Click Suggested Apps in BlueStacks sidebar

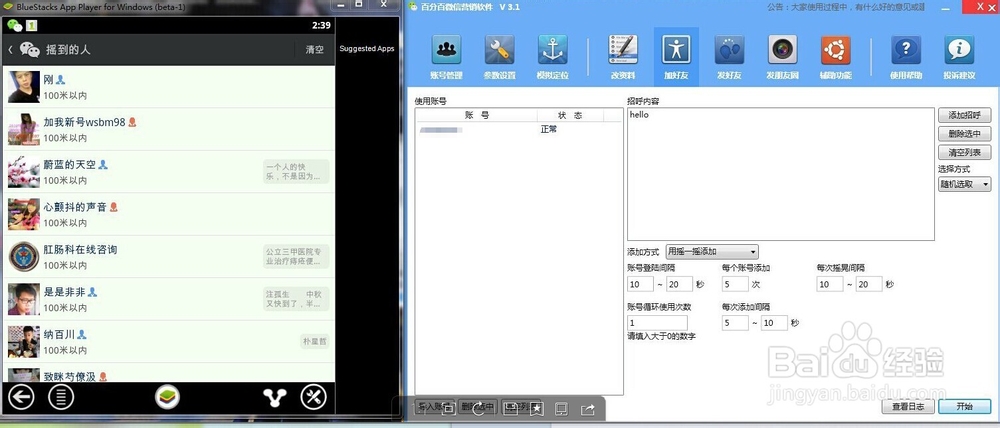[x=367, y=48]
